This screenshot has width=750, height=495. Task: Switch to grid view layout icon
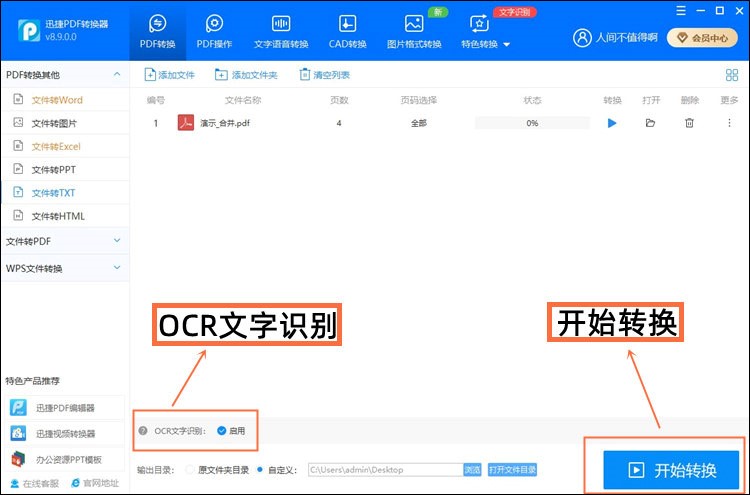732,75
